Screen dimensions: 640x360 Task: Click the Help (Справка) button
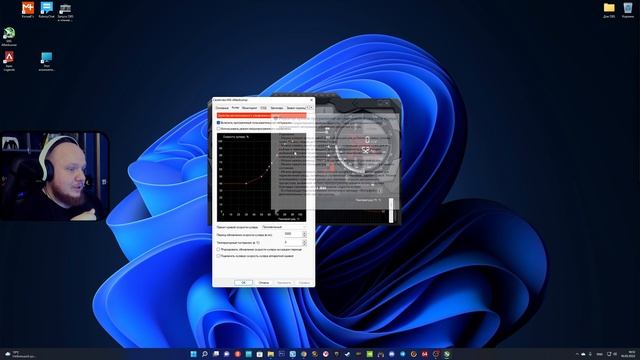click(x=304, y=282)
